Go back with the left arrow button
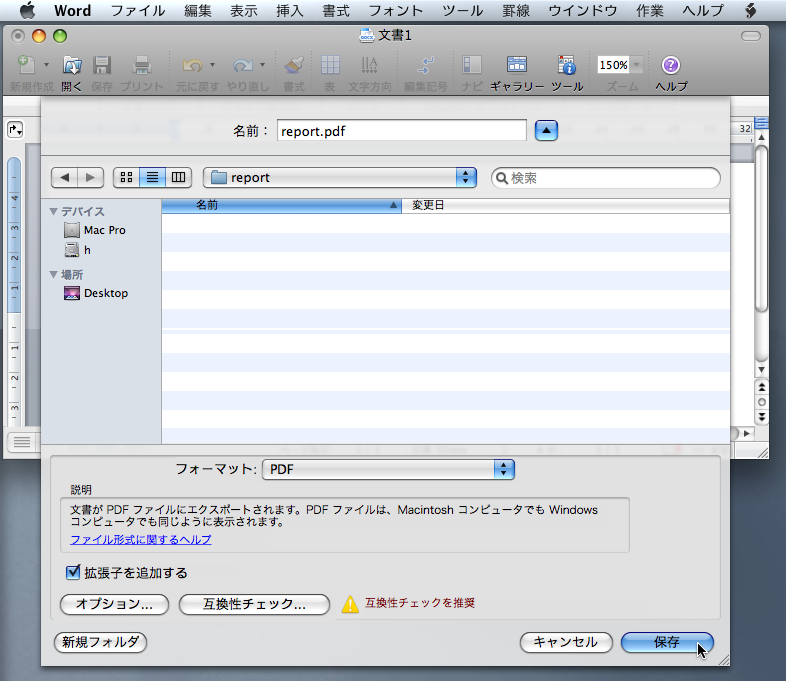The height and width of the screenshot is (681, 786). 65,177
